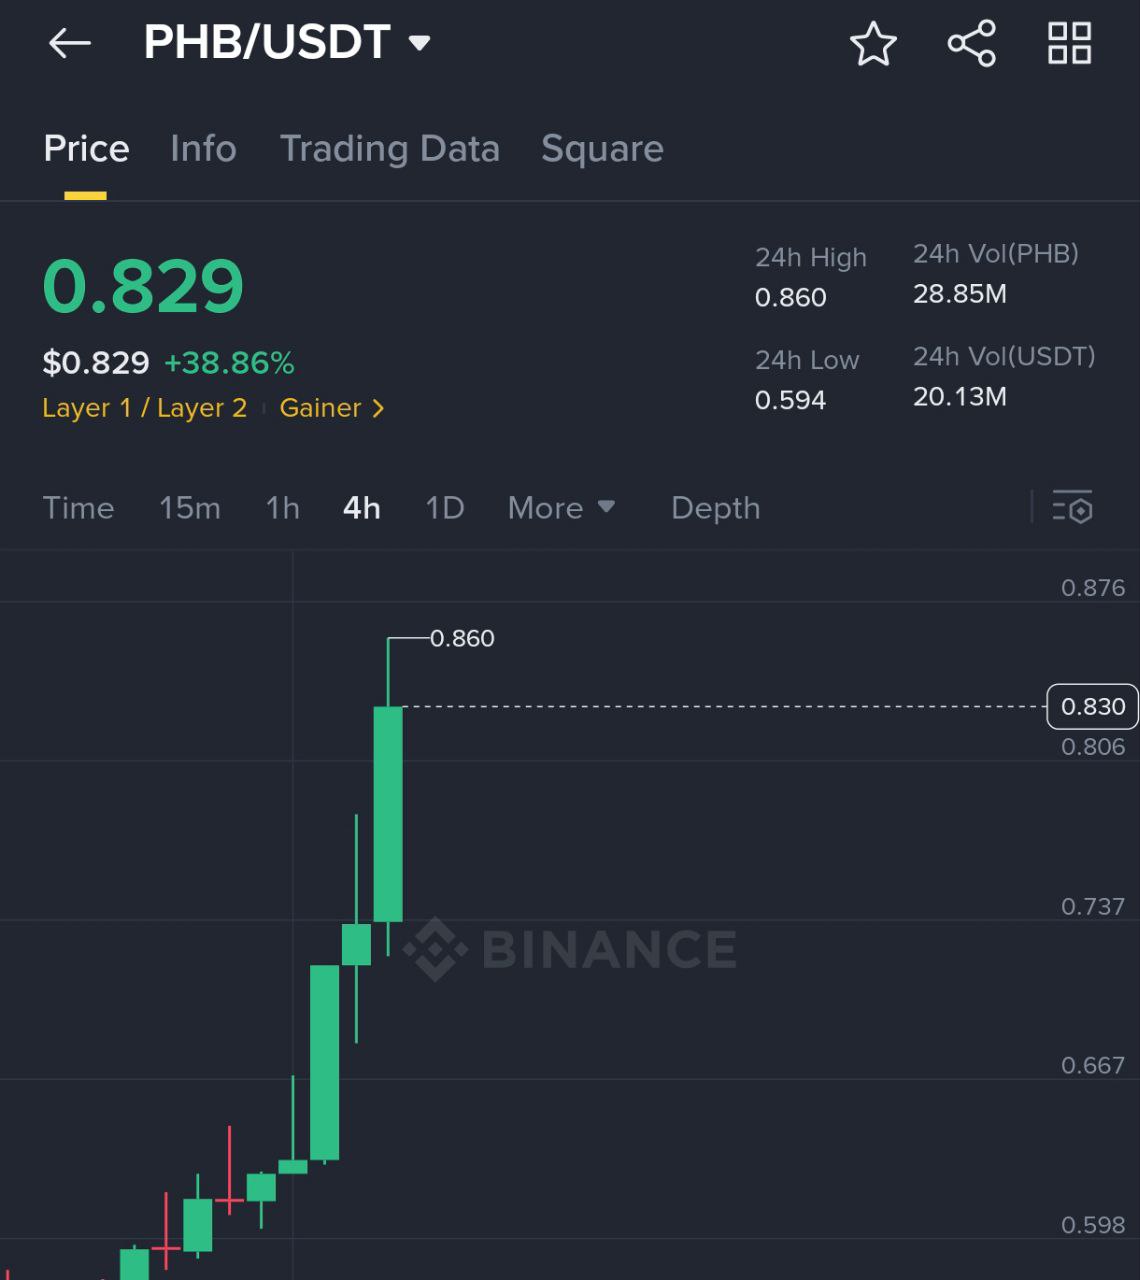Image resolution: width=1140 pixels, height=1280 pixels.
Task: Tap the 24h Low label
Action: pyautogui.click(x=807, y=360)
